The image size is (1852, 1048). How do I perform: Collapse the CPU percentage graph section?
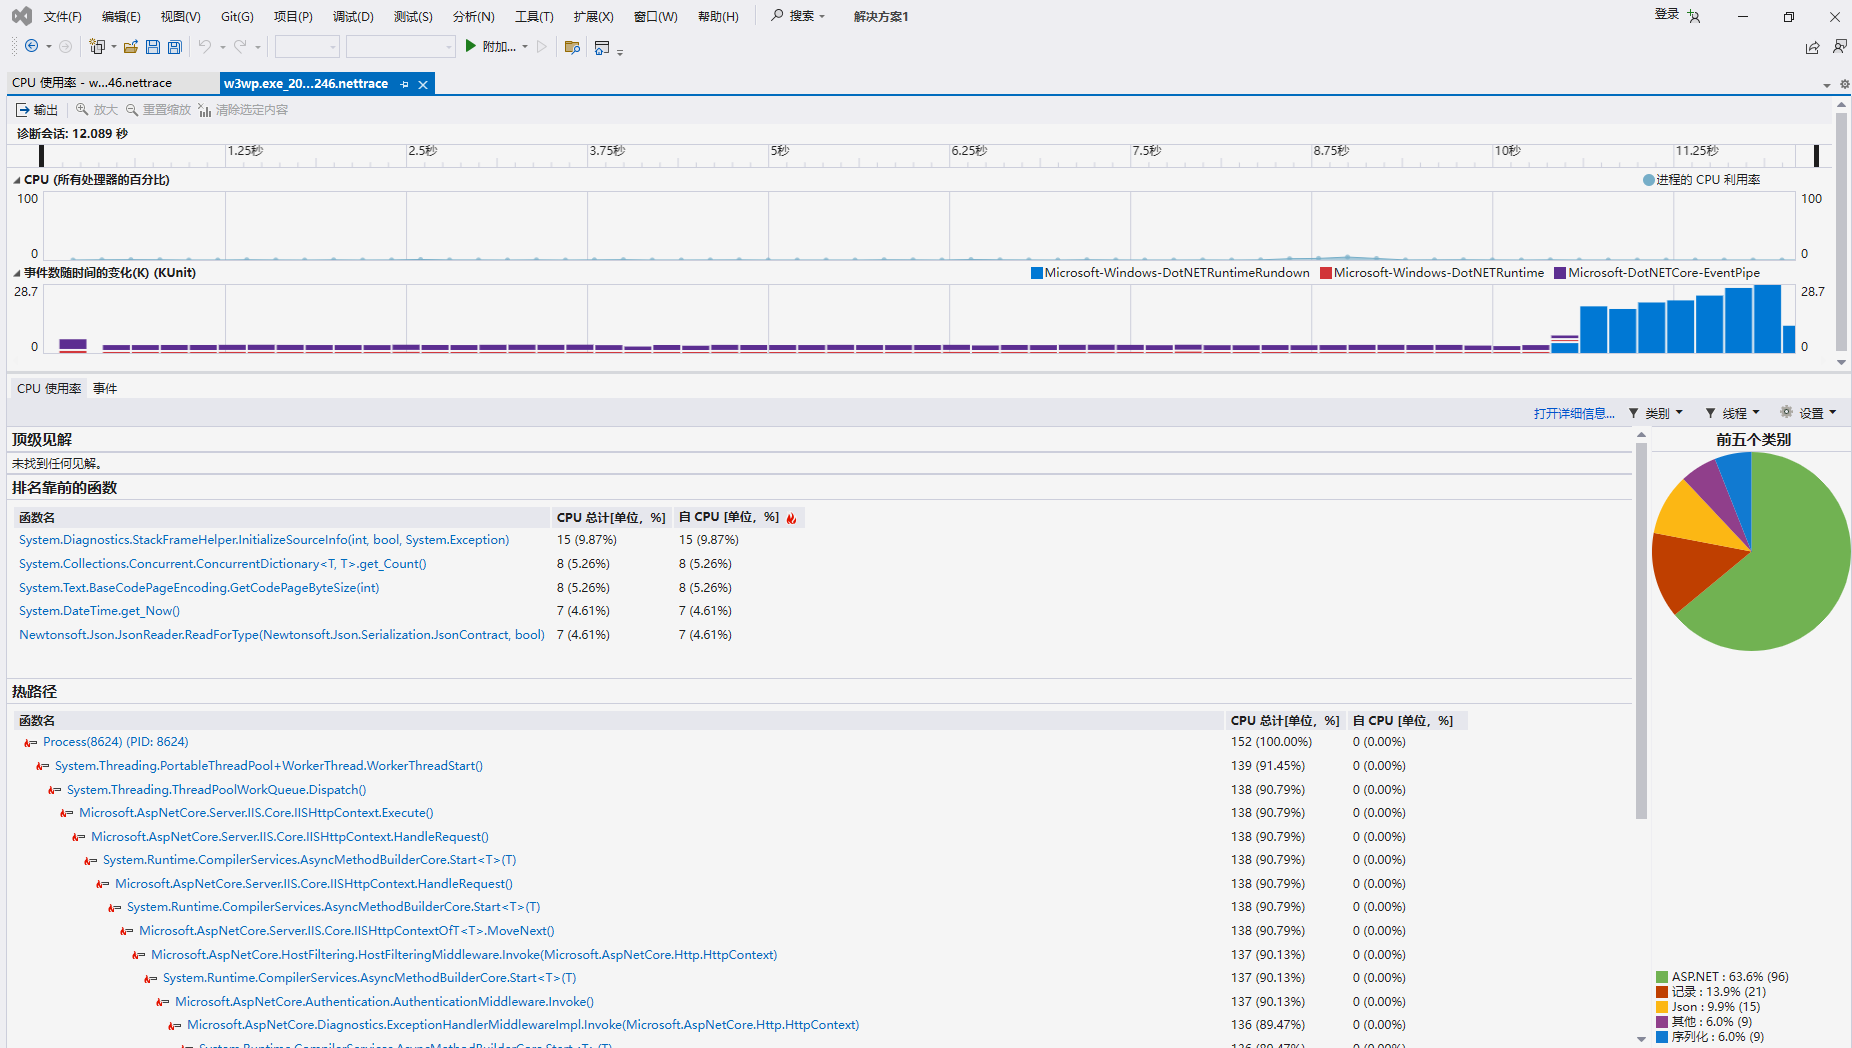coord(17,180)
